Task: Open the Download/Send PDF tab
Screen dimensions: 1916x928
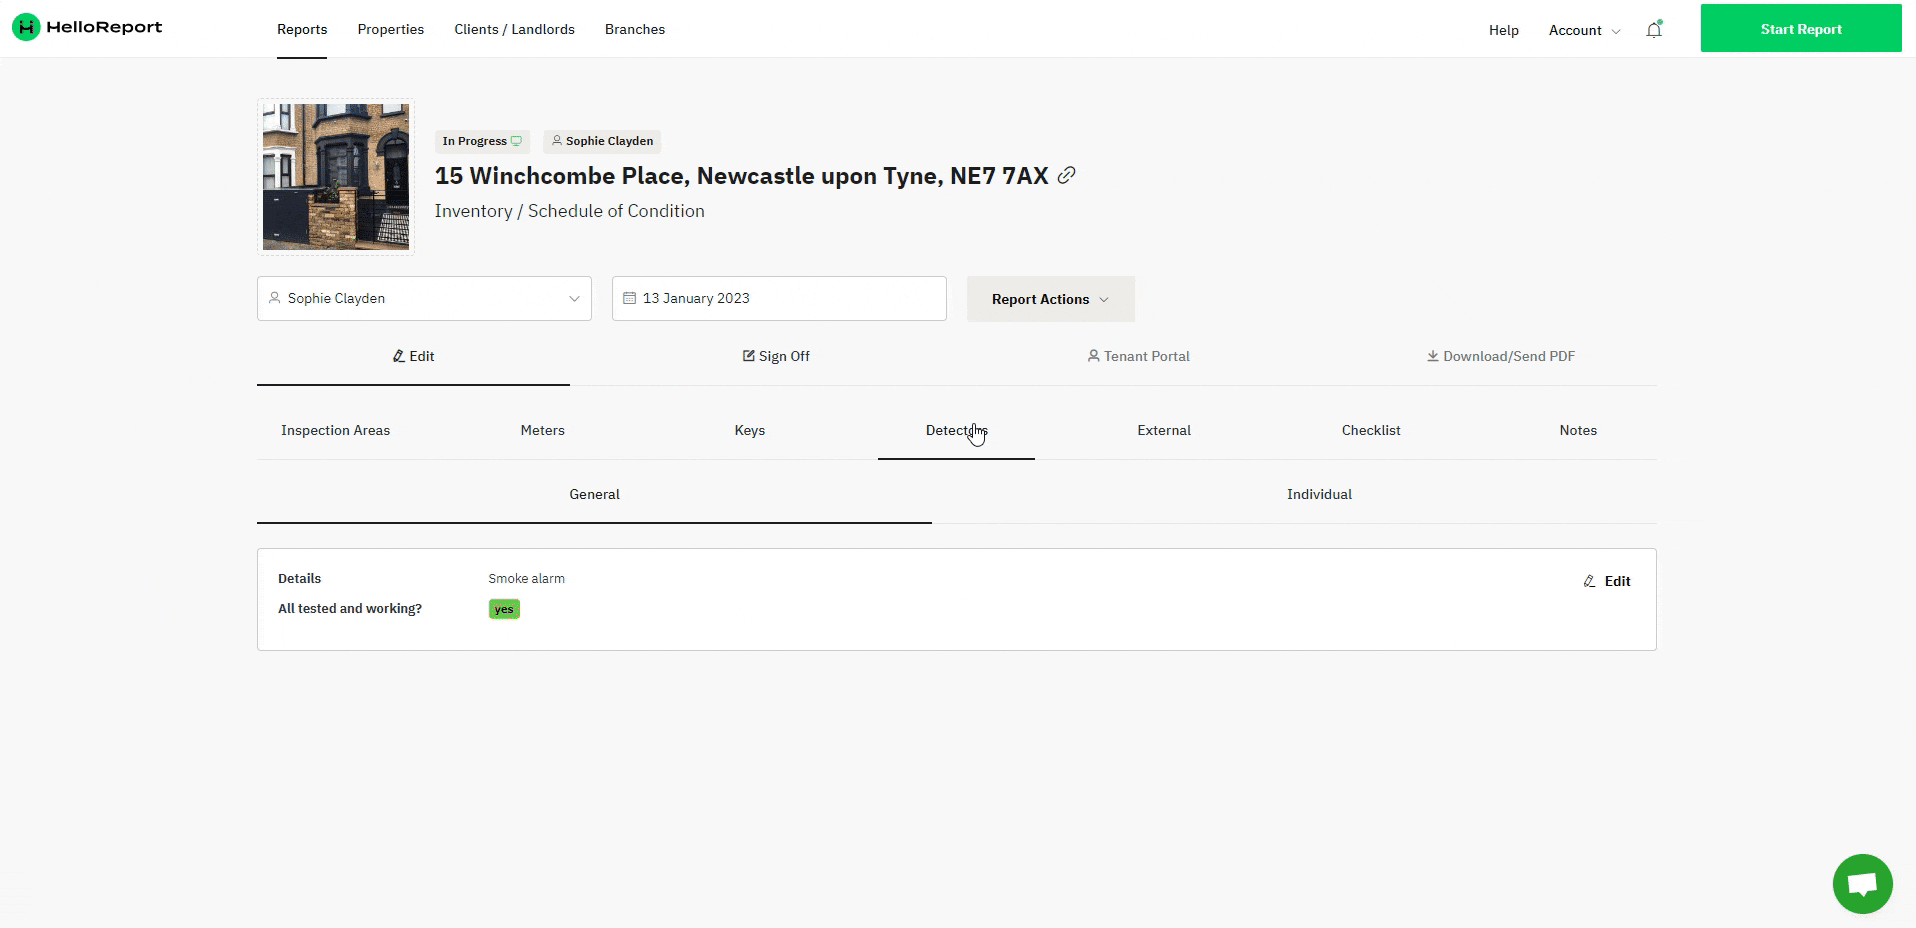Action: pyautogui.click(x=1500, y=356)
